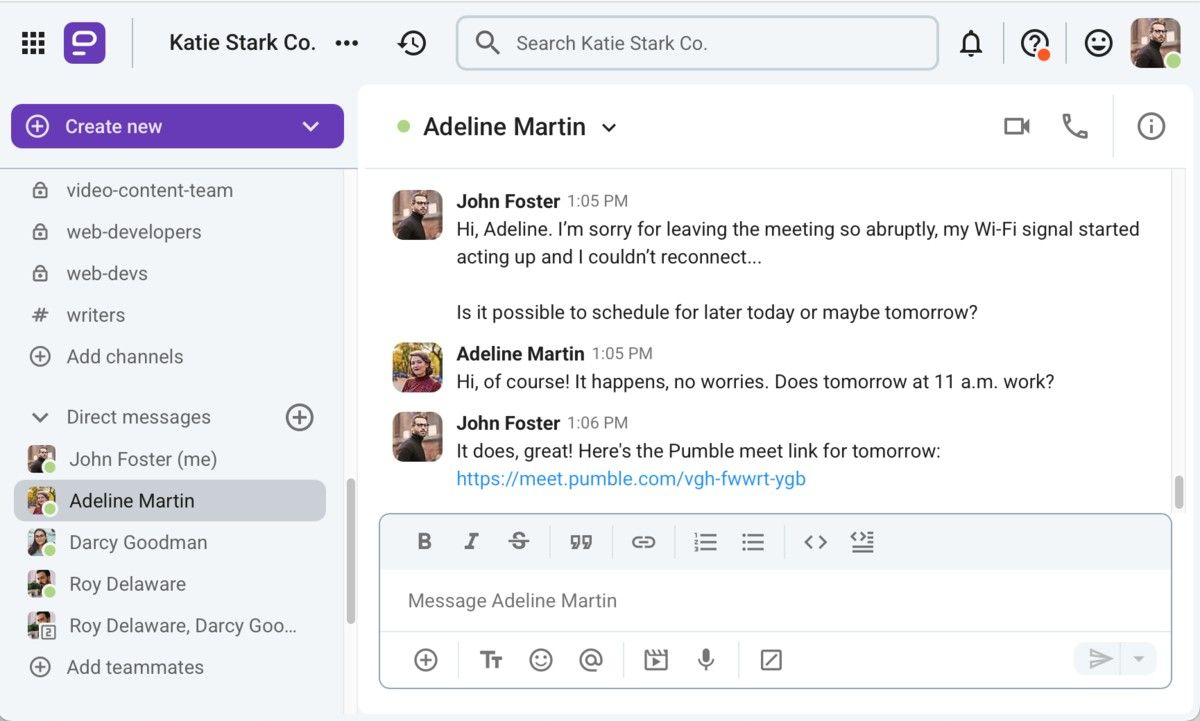Open the web-developers channel
The image size is (1200, 721).
(x=133, y=232)
